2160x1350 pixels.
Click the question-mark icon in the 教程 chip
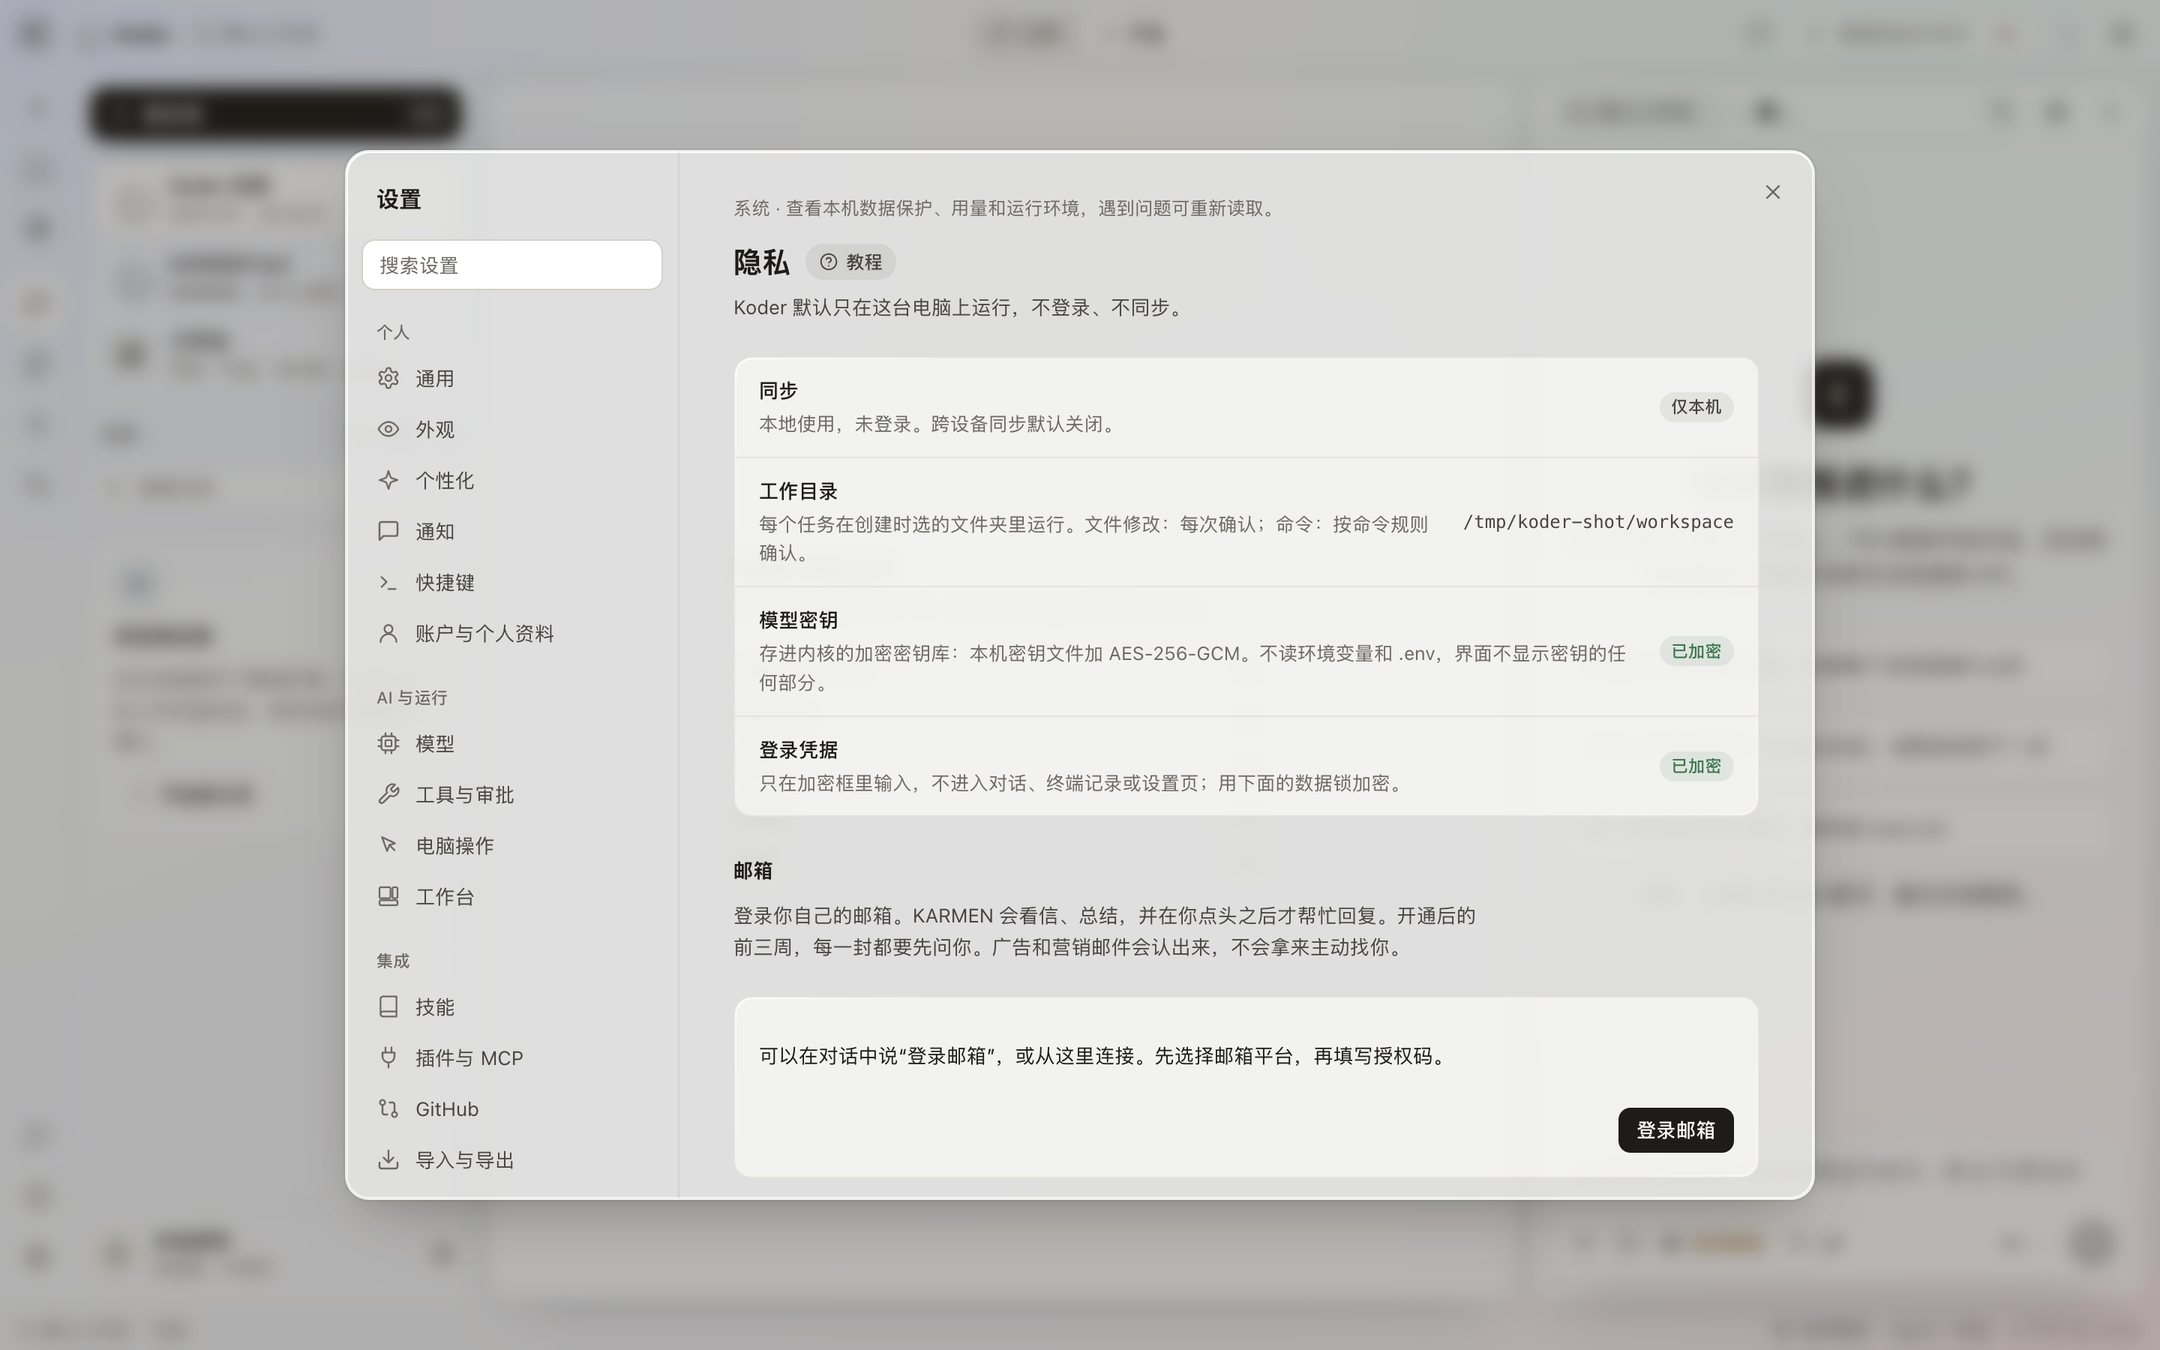tap(828, 262)
